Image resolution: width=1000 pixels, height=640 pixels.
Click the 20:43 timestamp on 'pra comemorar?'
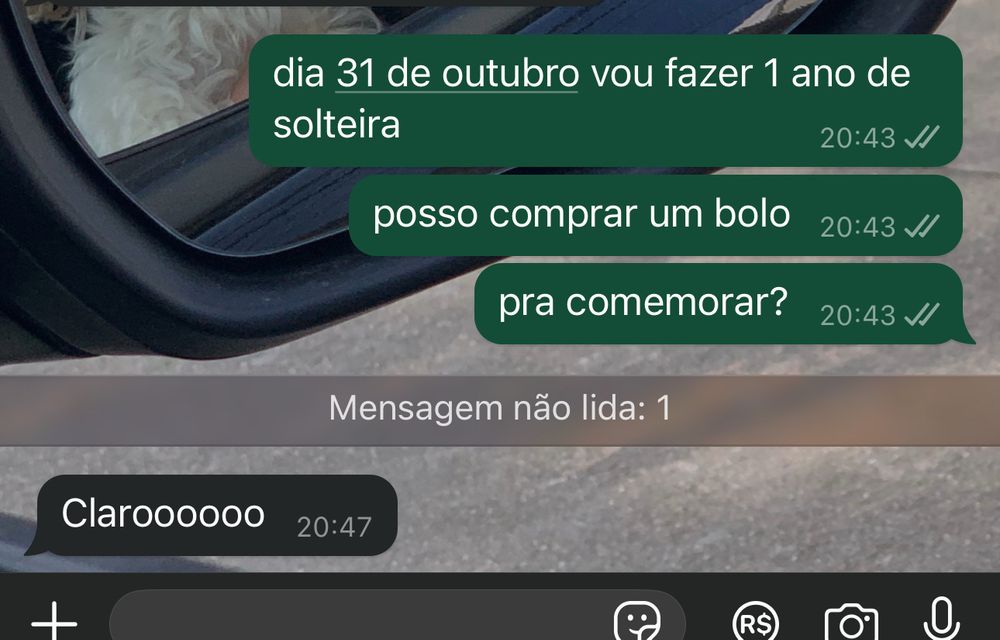858,315
